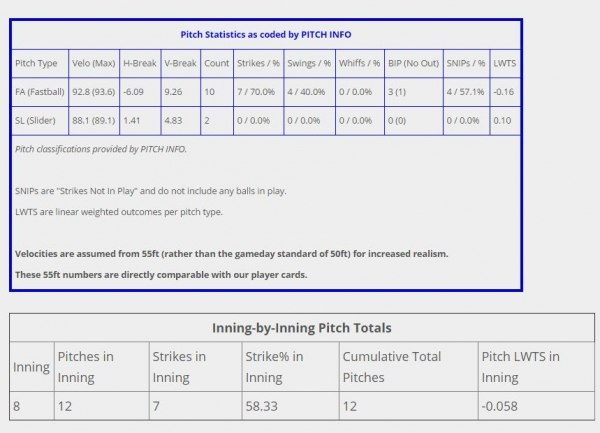600x433 pixels.
Task: Select the Whiffs / % column header
Action: [360, 63]
